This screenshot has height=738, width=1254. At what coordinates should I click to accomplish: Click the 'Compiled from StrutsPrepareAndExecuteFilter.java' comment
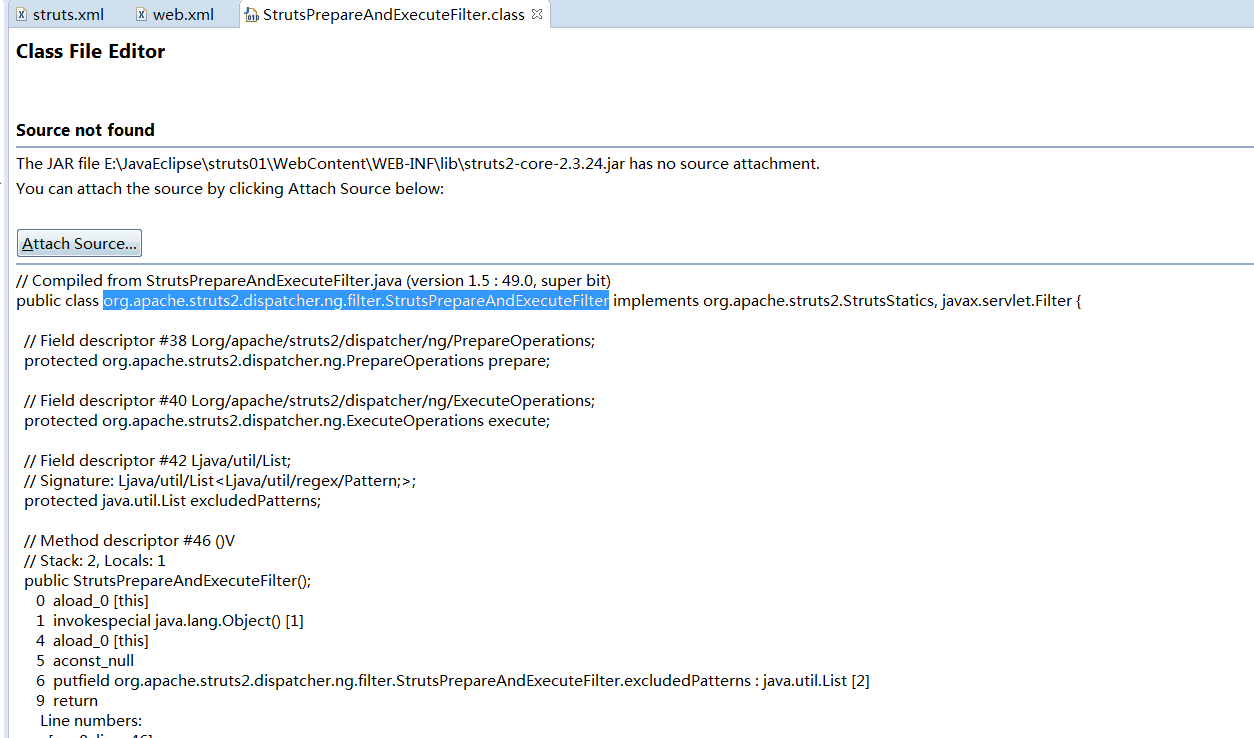[313, 281]
